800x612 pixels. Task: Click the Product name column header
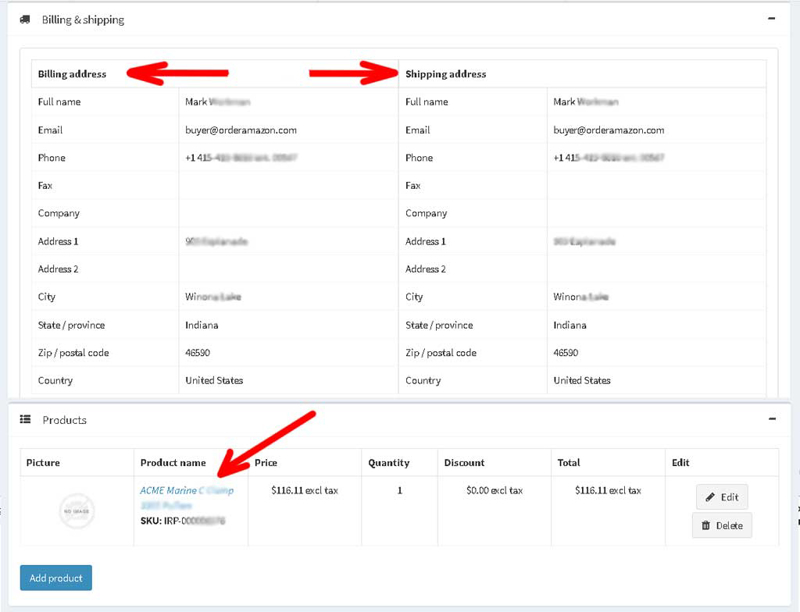173,463
